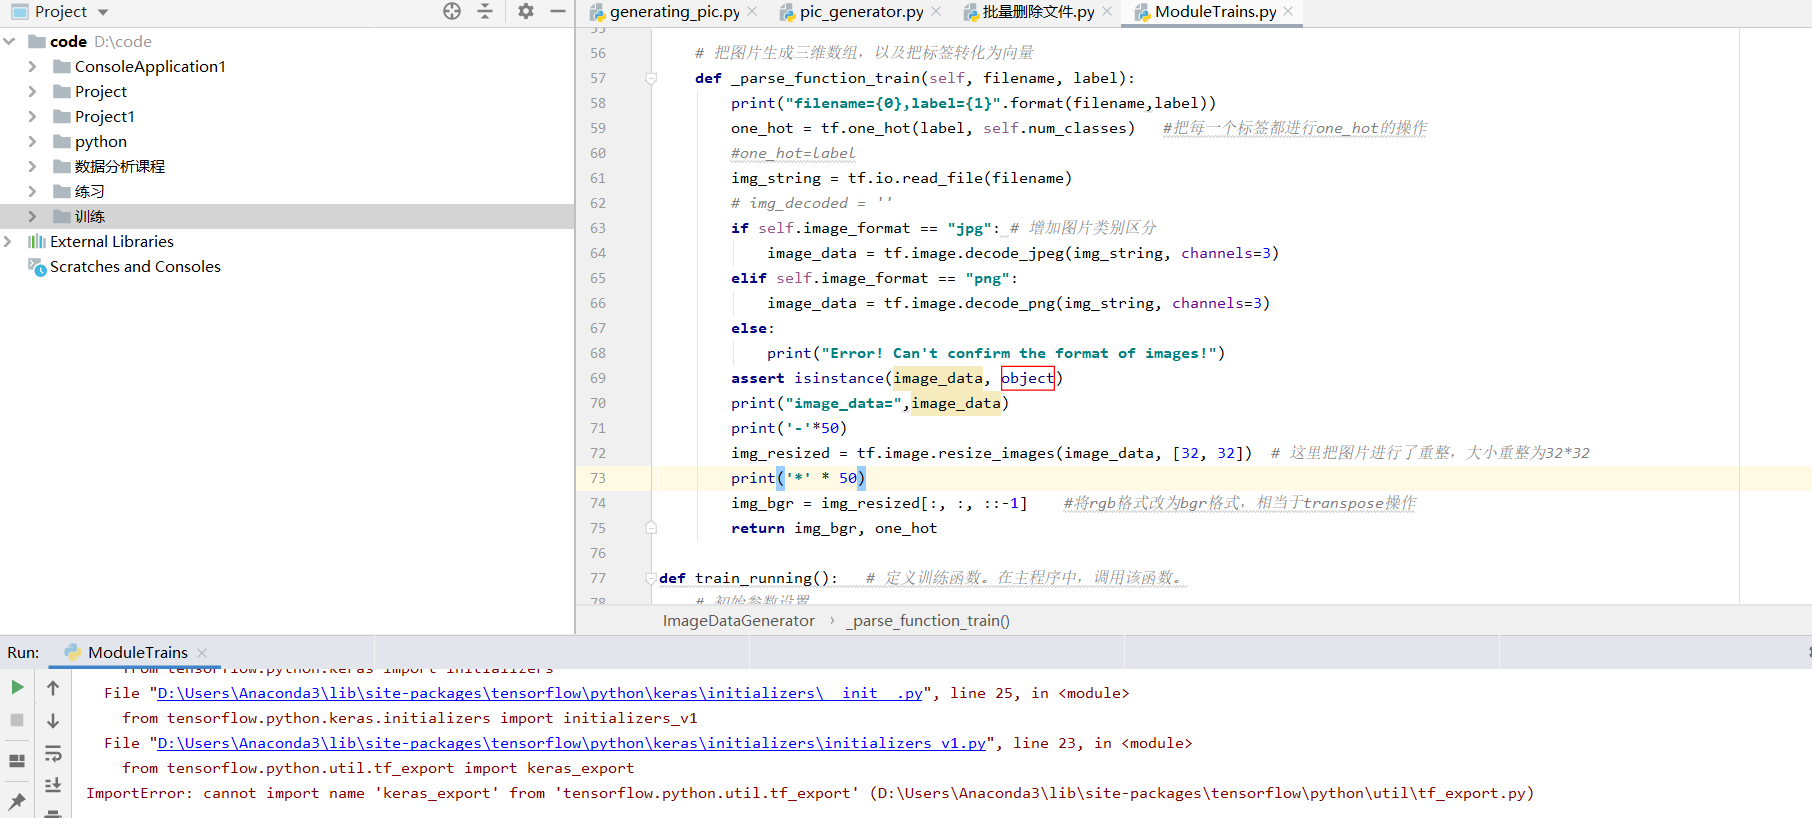The height and width of the screenshot is (818, 1812).
Task: Hide the Project panel with minimize icon
Action: pyautogui.click(x=558, y=11)
